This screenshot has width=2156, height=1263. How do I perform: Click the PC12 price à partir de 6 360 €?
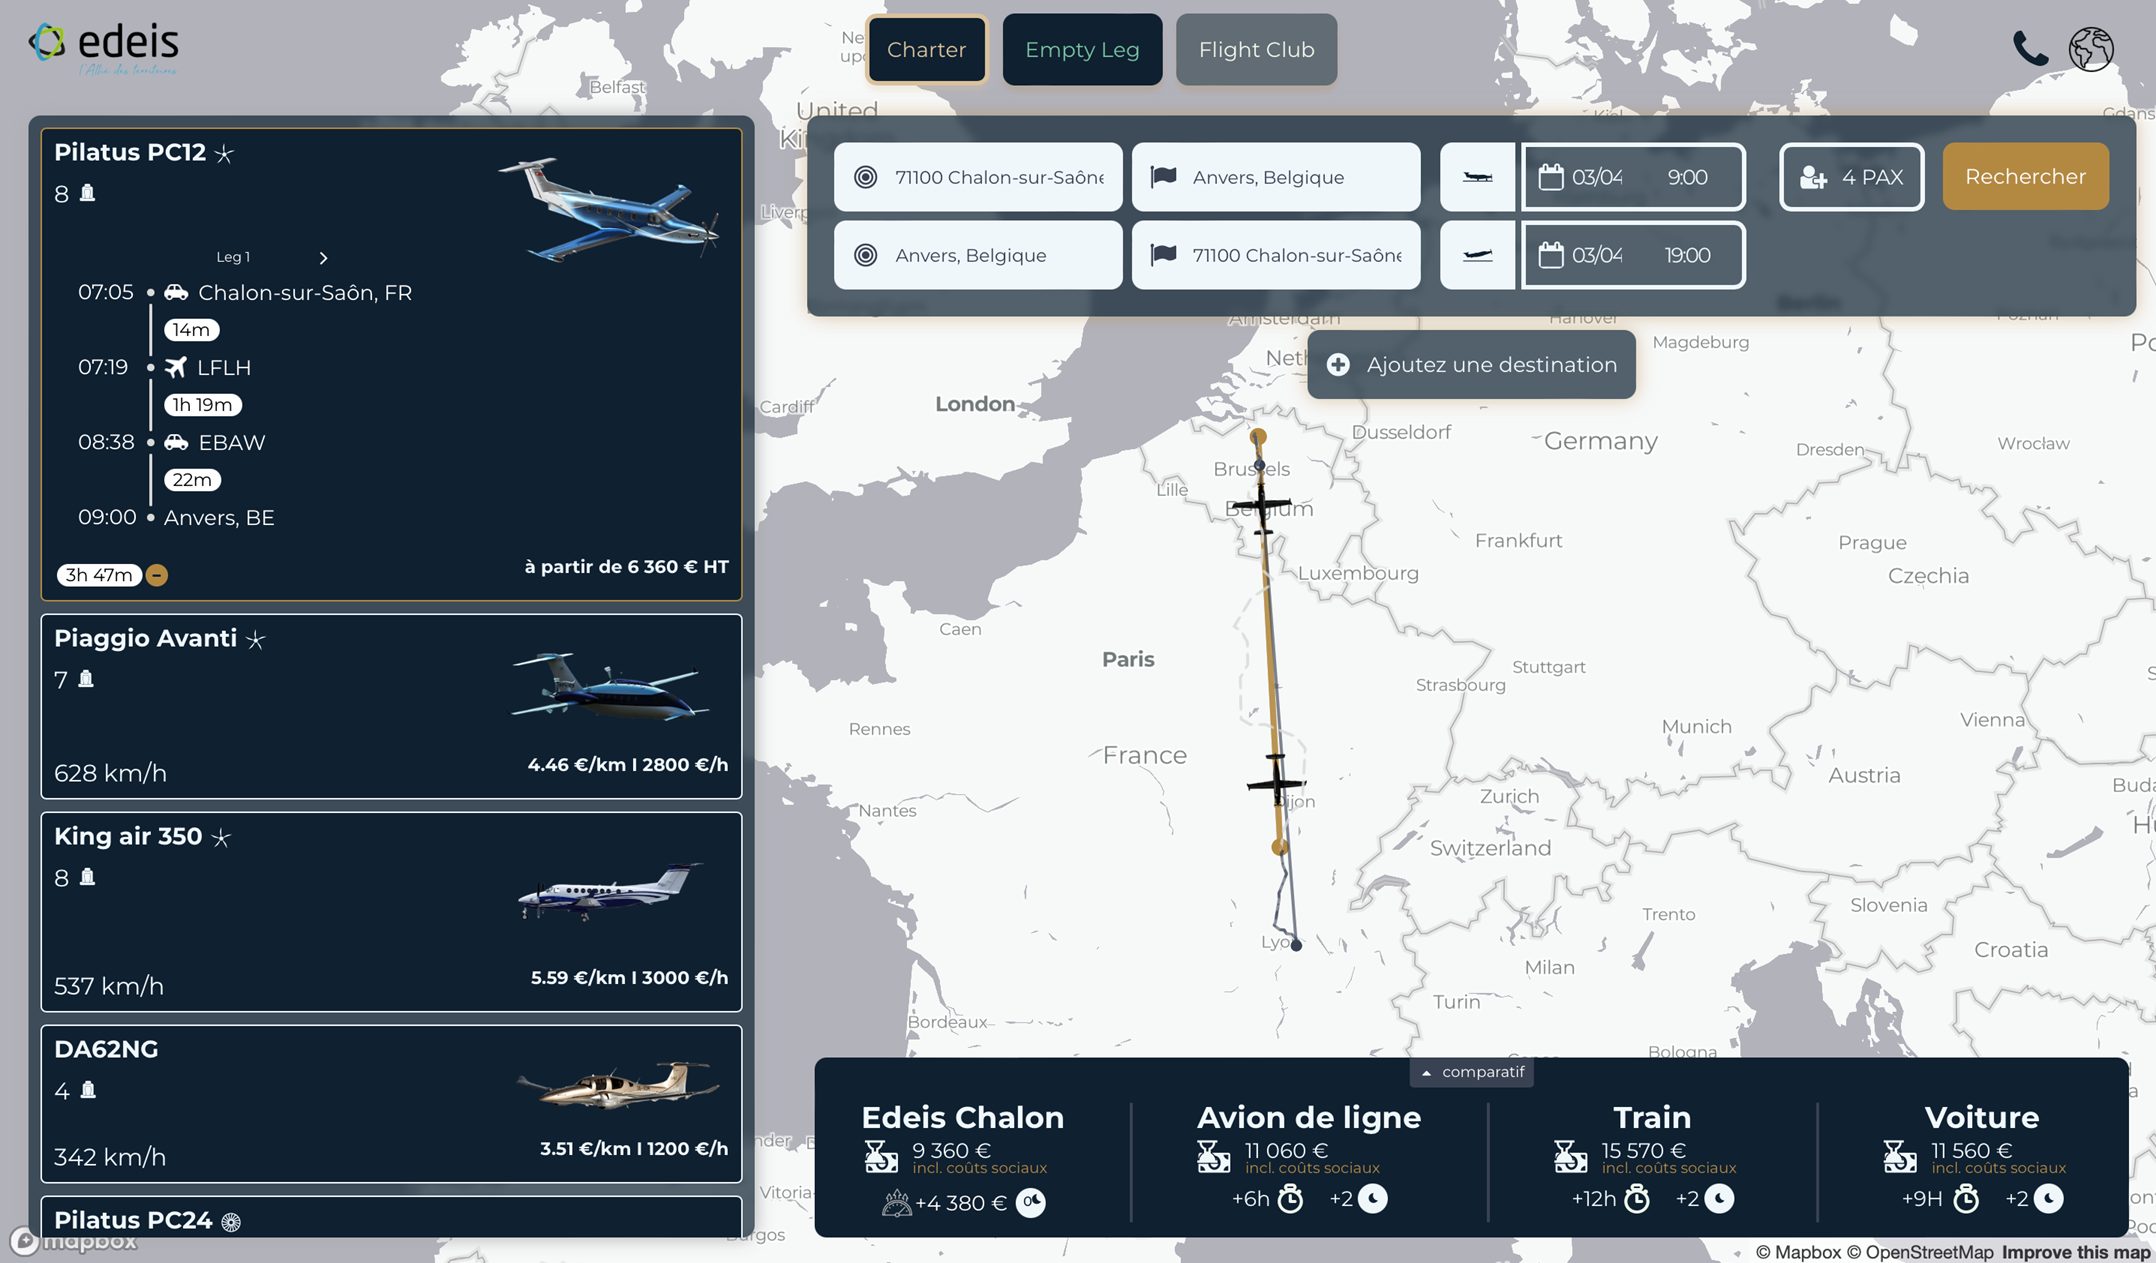tap(626, 567)
